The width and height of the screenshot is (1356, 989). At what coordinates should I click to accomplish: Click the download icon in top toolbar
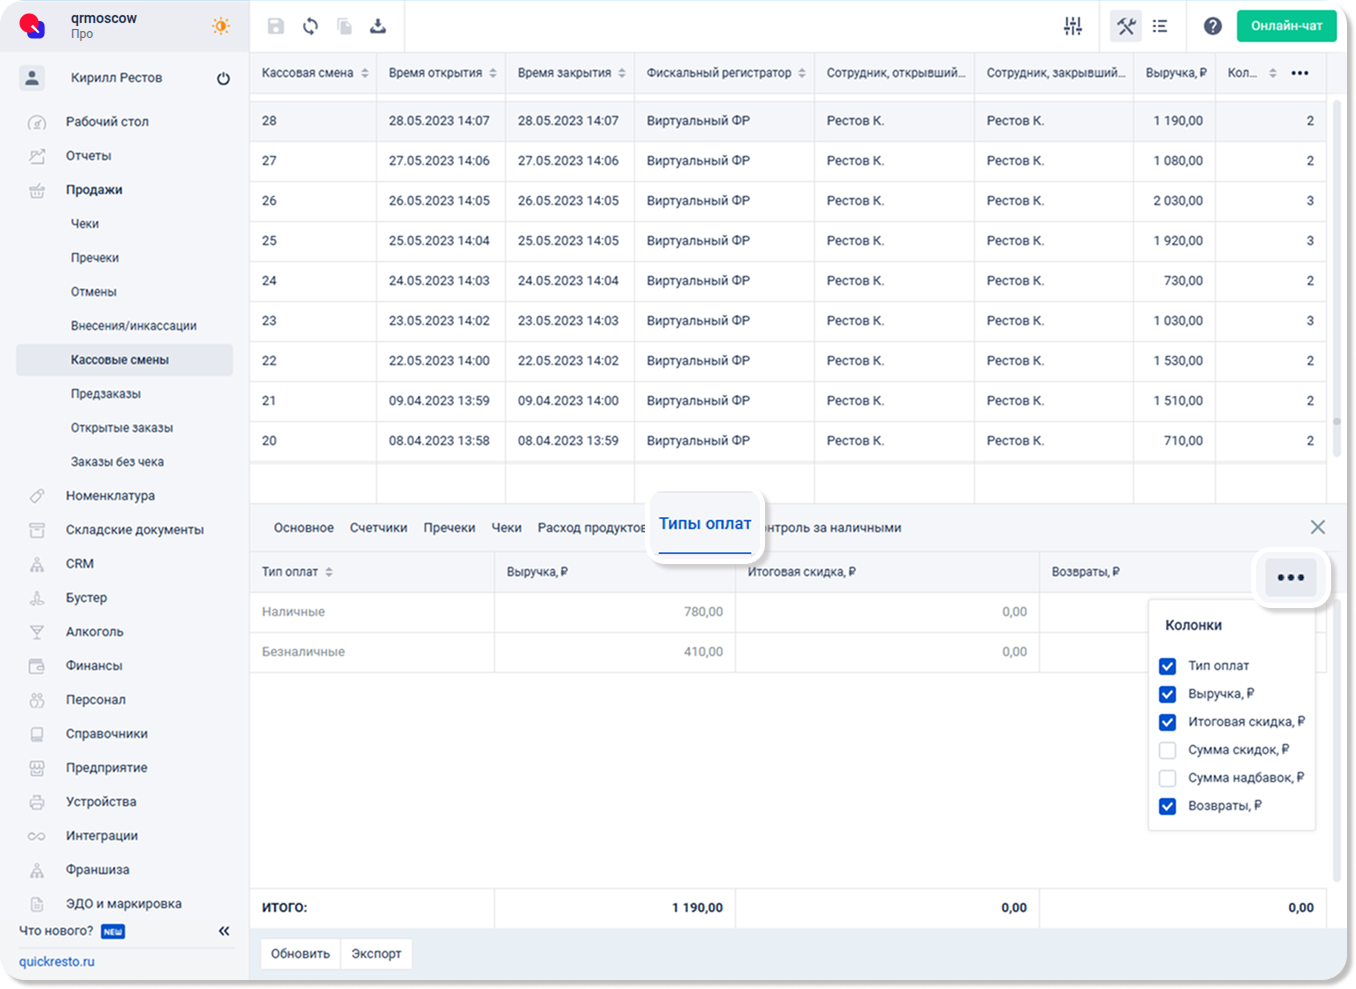click(378, 26)
